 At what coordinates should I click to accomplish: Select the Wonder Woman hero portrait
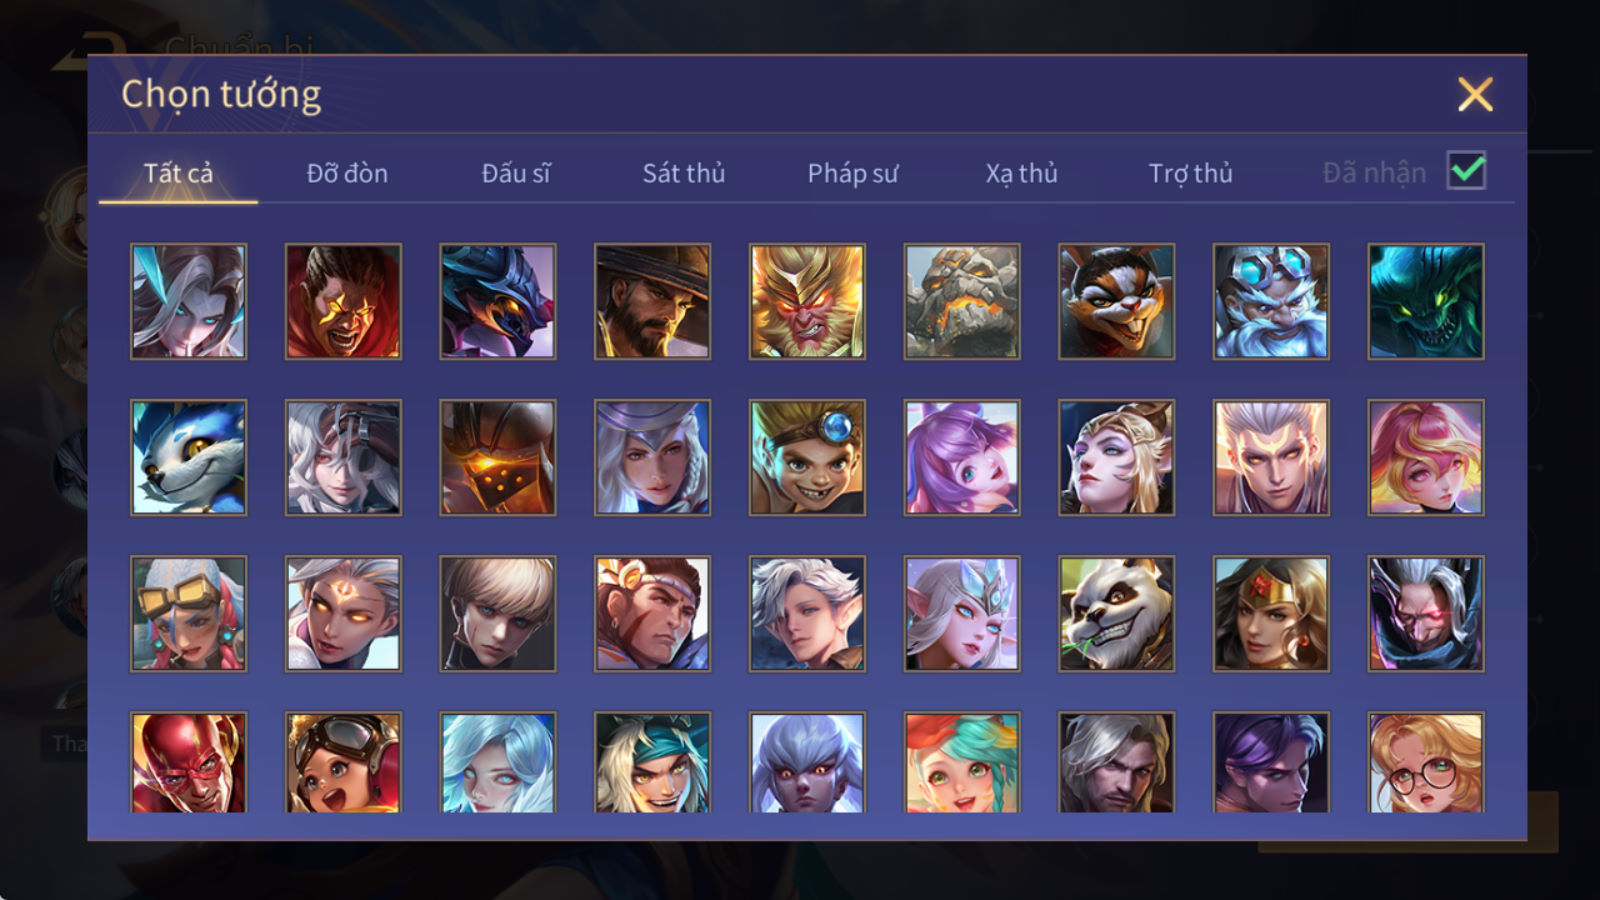(1271, 613)
